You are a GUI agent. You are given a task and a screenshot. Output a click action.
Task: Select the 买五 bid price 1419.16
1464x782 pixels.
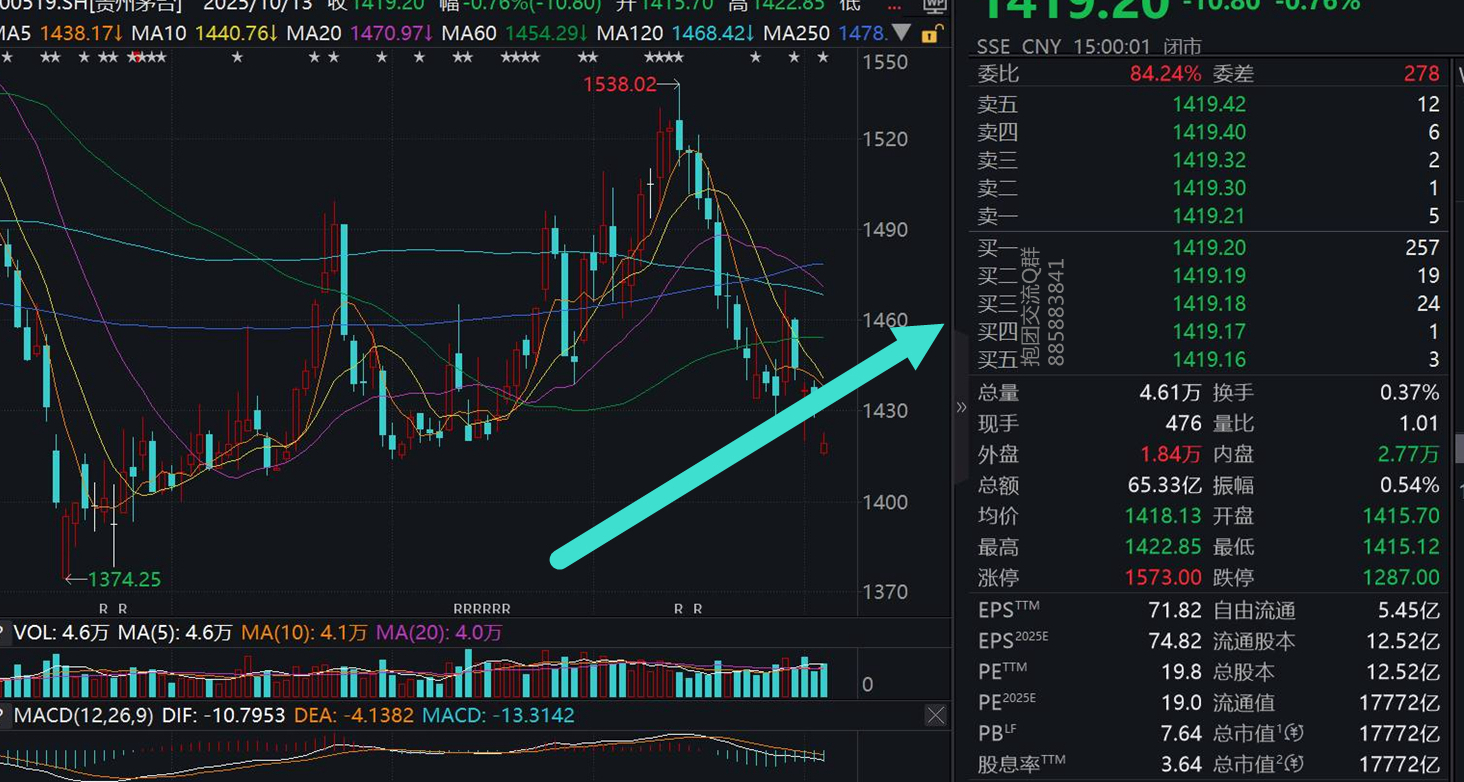pos(1209,359)
